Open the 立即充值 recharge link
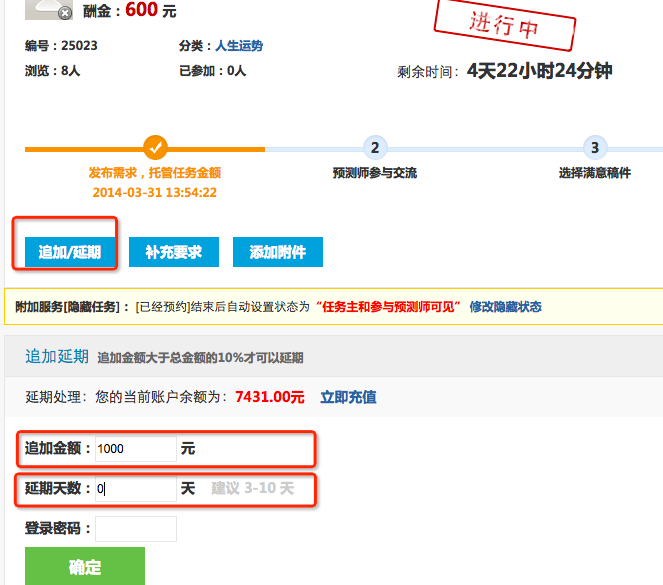Screen dimensions: 663x585 tap(348, 397)
